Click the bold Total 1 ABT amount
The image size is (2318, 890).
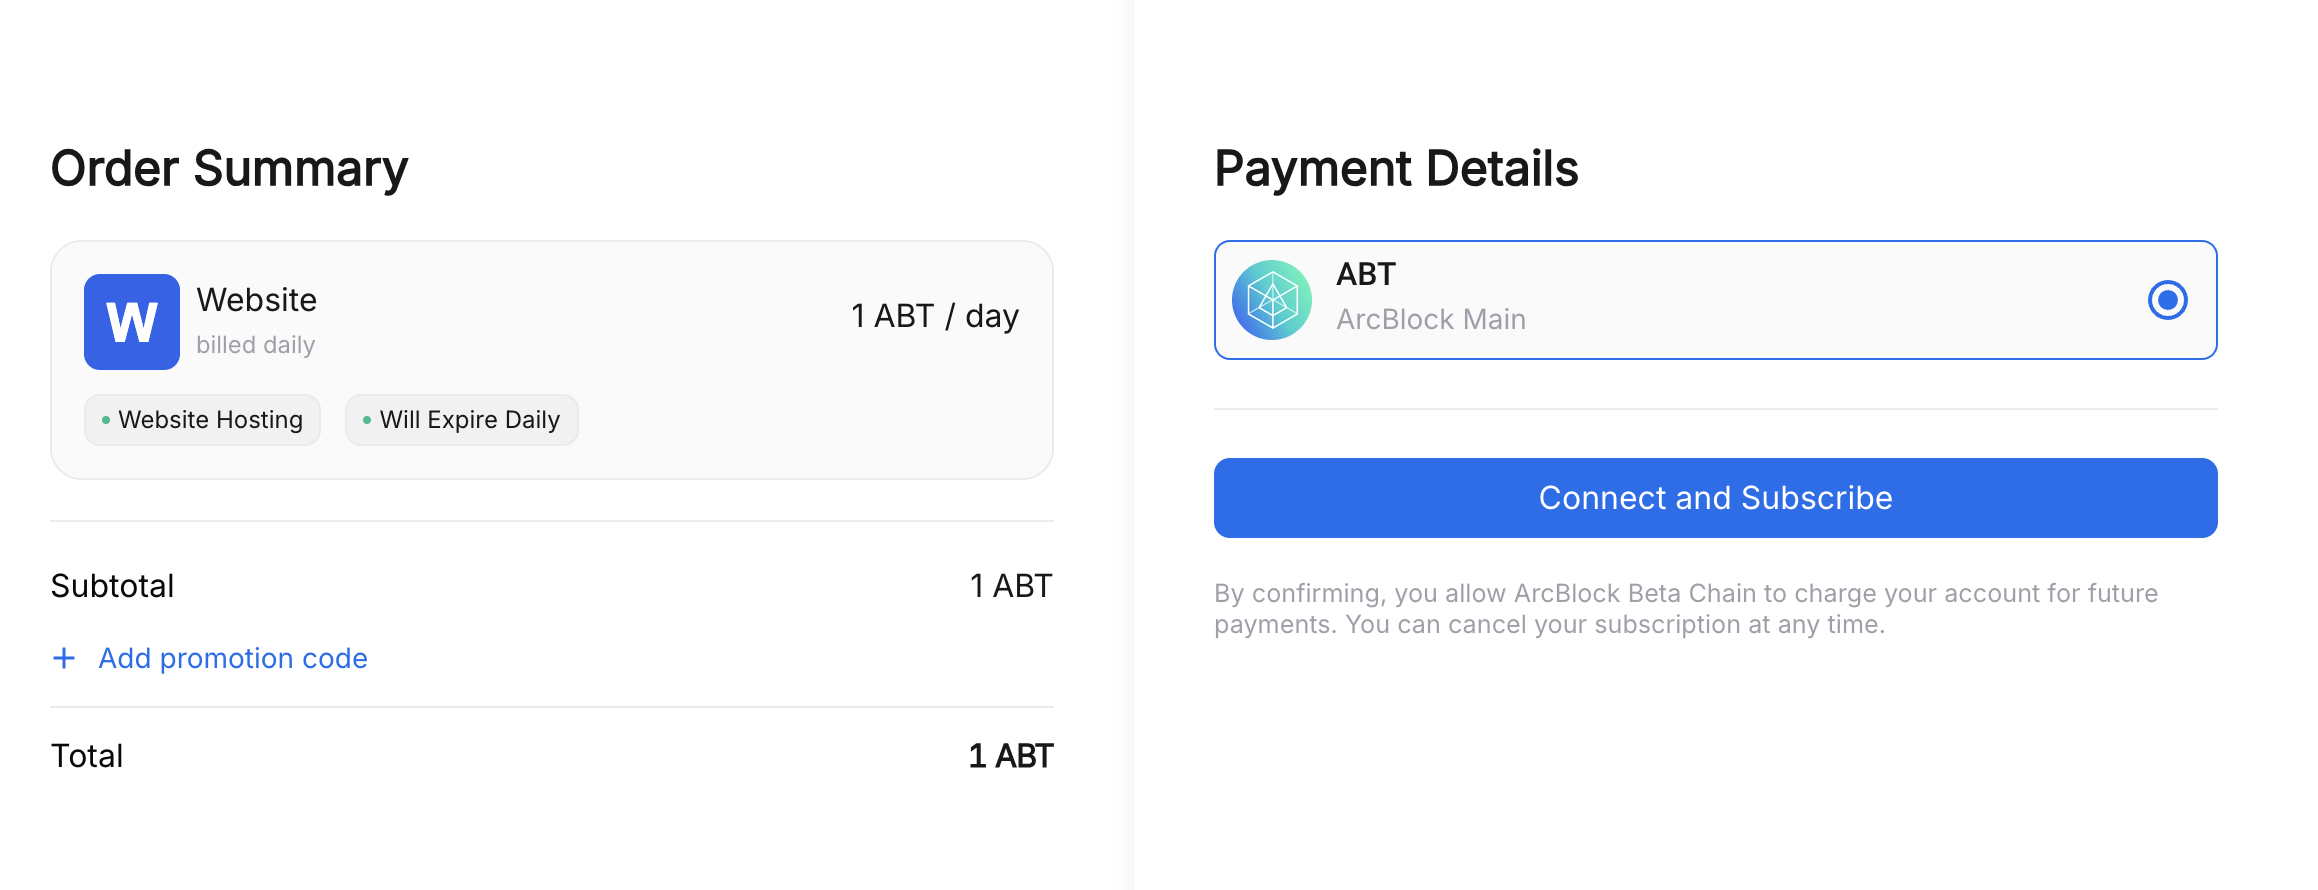(1010, 756)
